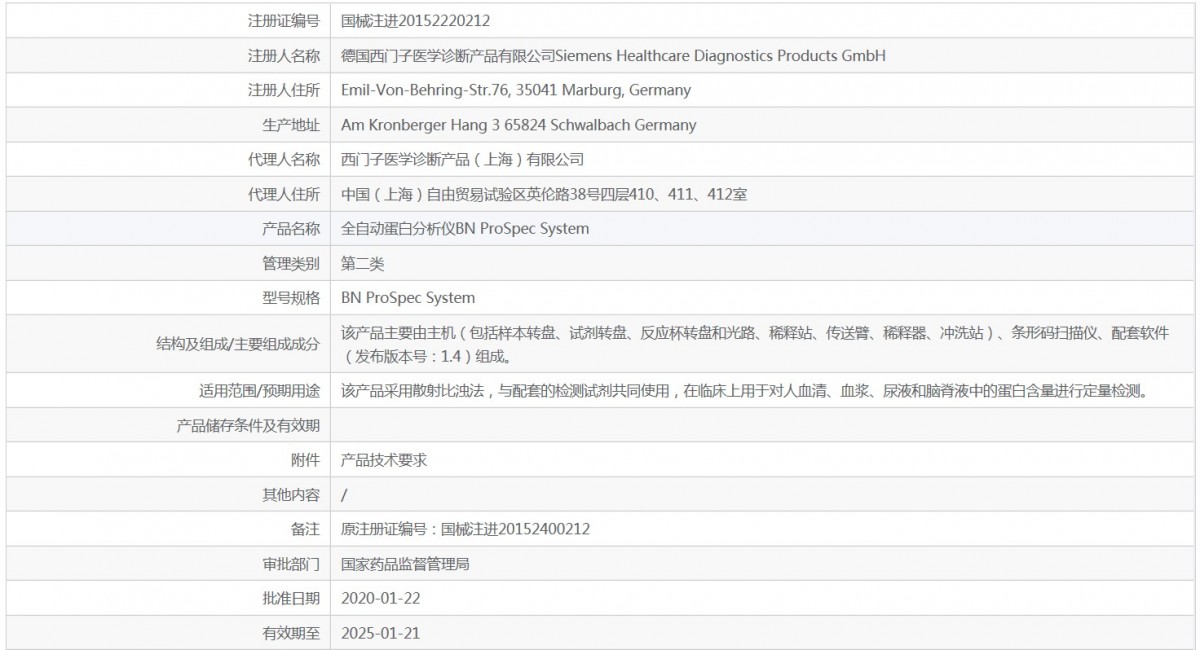This screenshot has width=1200, height=650.
Task: Select the 第二类 value
Action: click(362, 263)
